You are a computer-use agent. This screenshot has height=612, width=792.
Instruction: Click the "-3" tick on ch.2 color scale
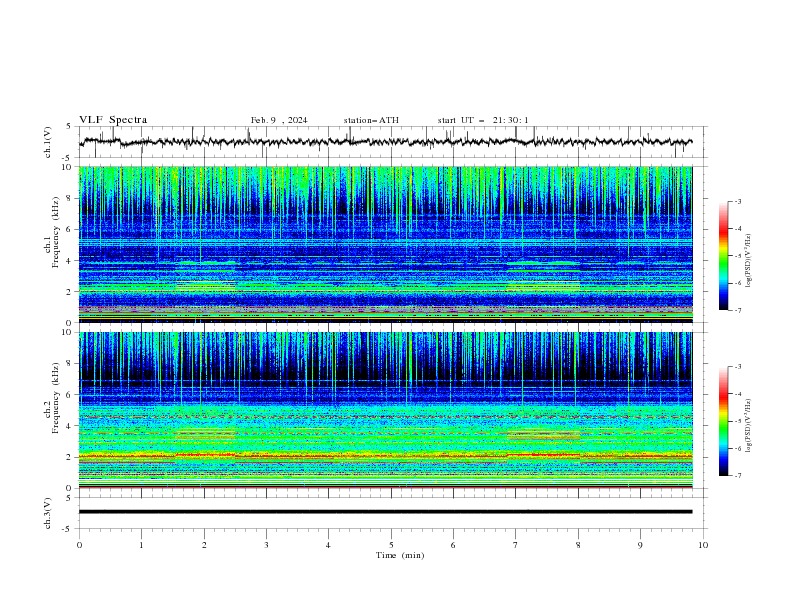pos(738,367)
